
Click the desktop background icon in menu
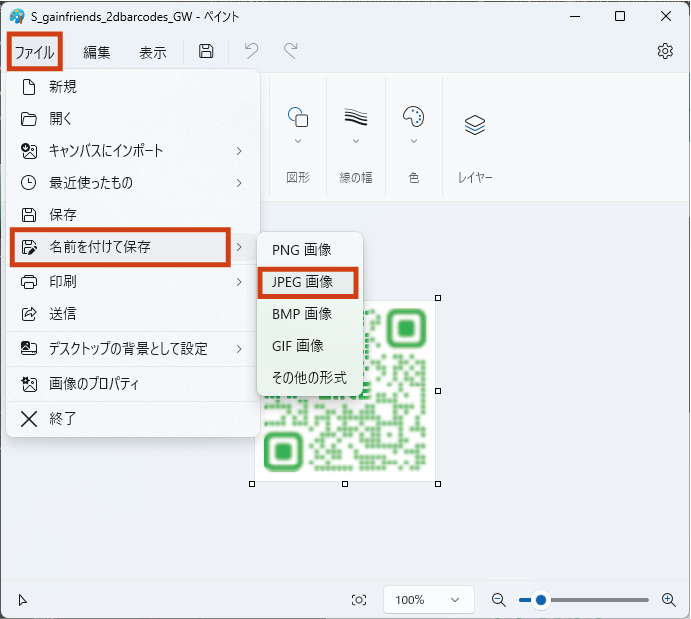(29, 348)
